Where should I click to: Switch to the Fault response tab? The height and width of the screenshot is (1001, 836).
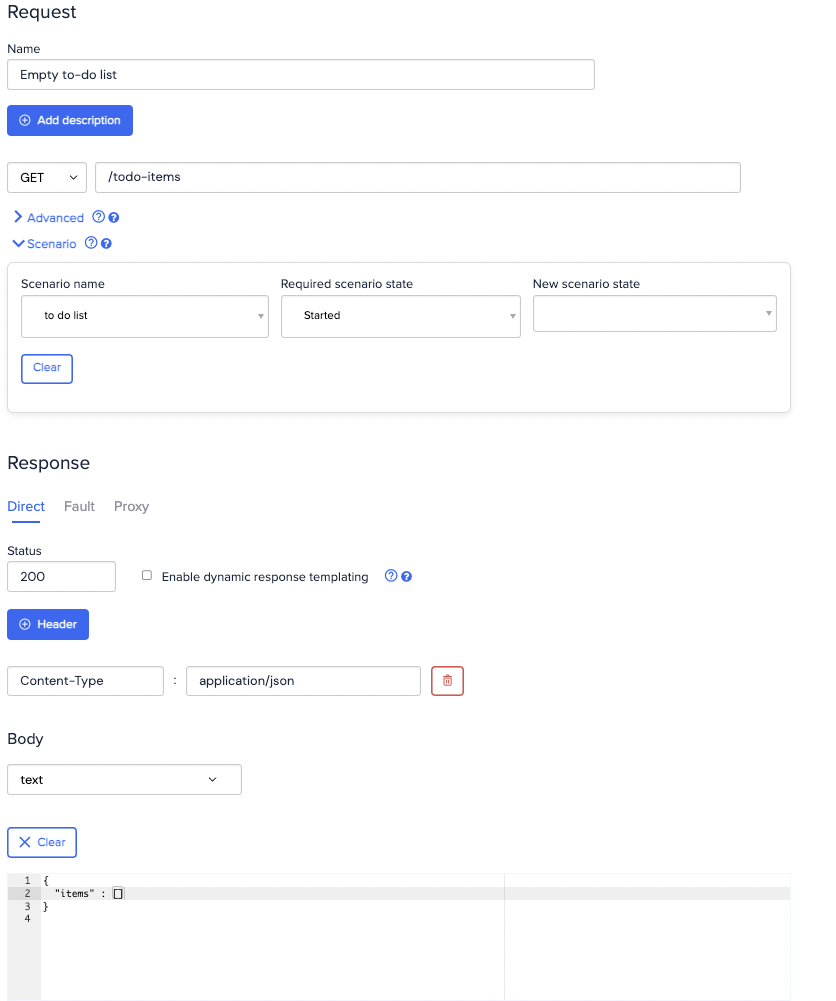79,506
